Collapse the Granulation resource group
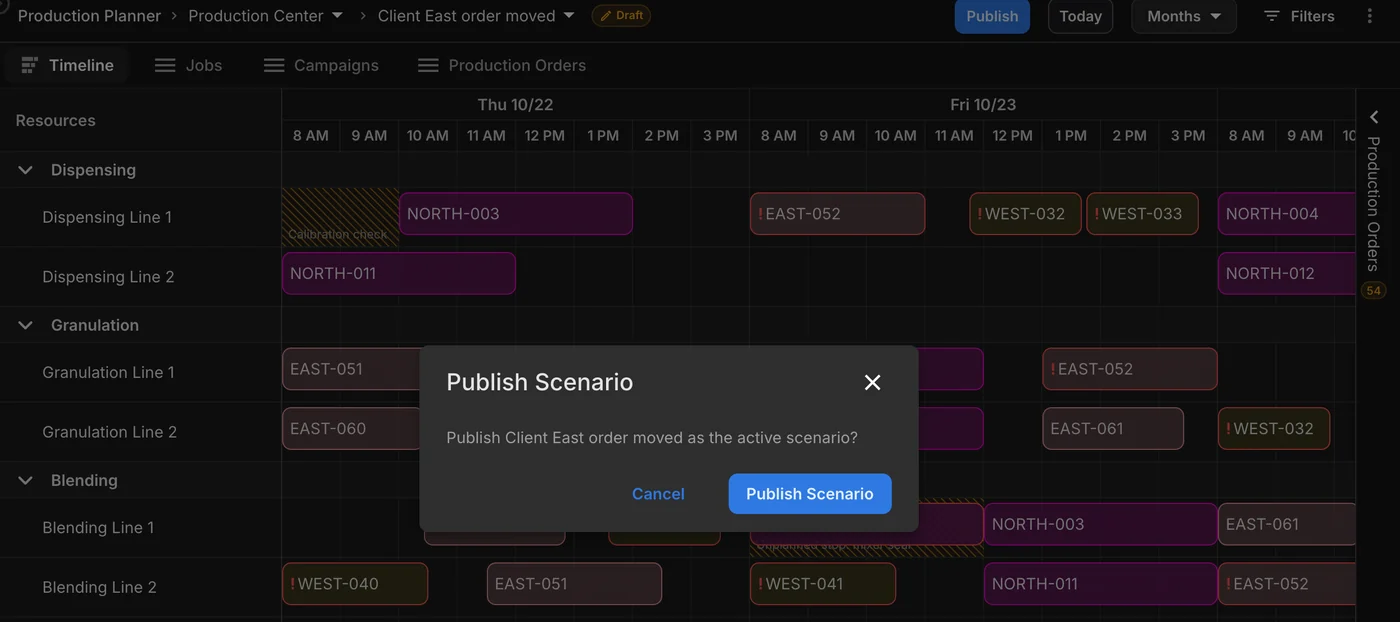This screenshot has width=1400, height=622. [26, 325]
